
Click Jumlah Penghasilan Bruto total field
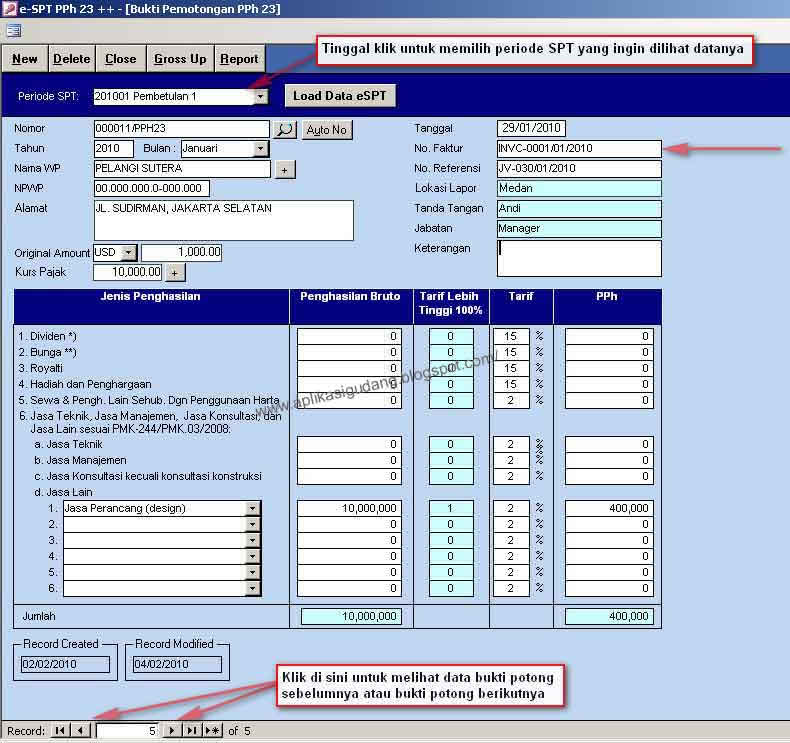point(351,617)
